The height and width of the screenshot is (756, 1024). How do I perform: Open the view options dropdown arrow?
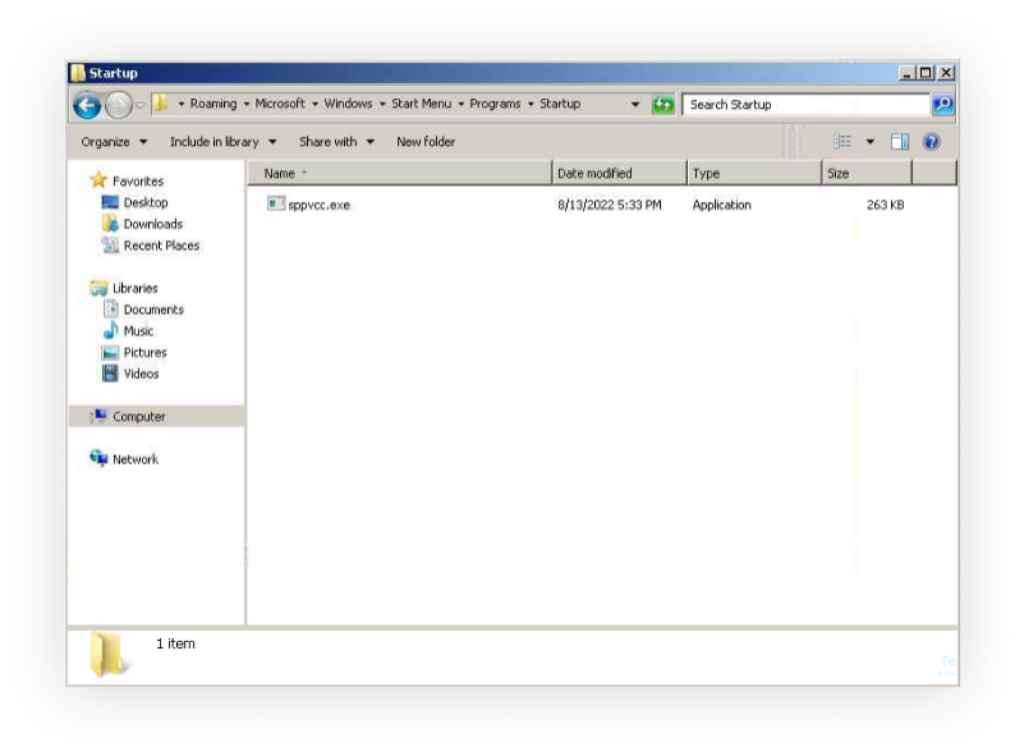point(870,142)
